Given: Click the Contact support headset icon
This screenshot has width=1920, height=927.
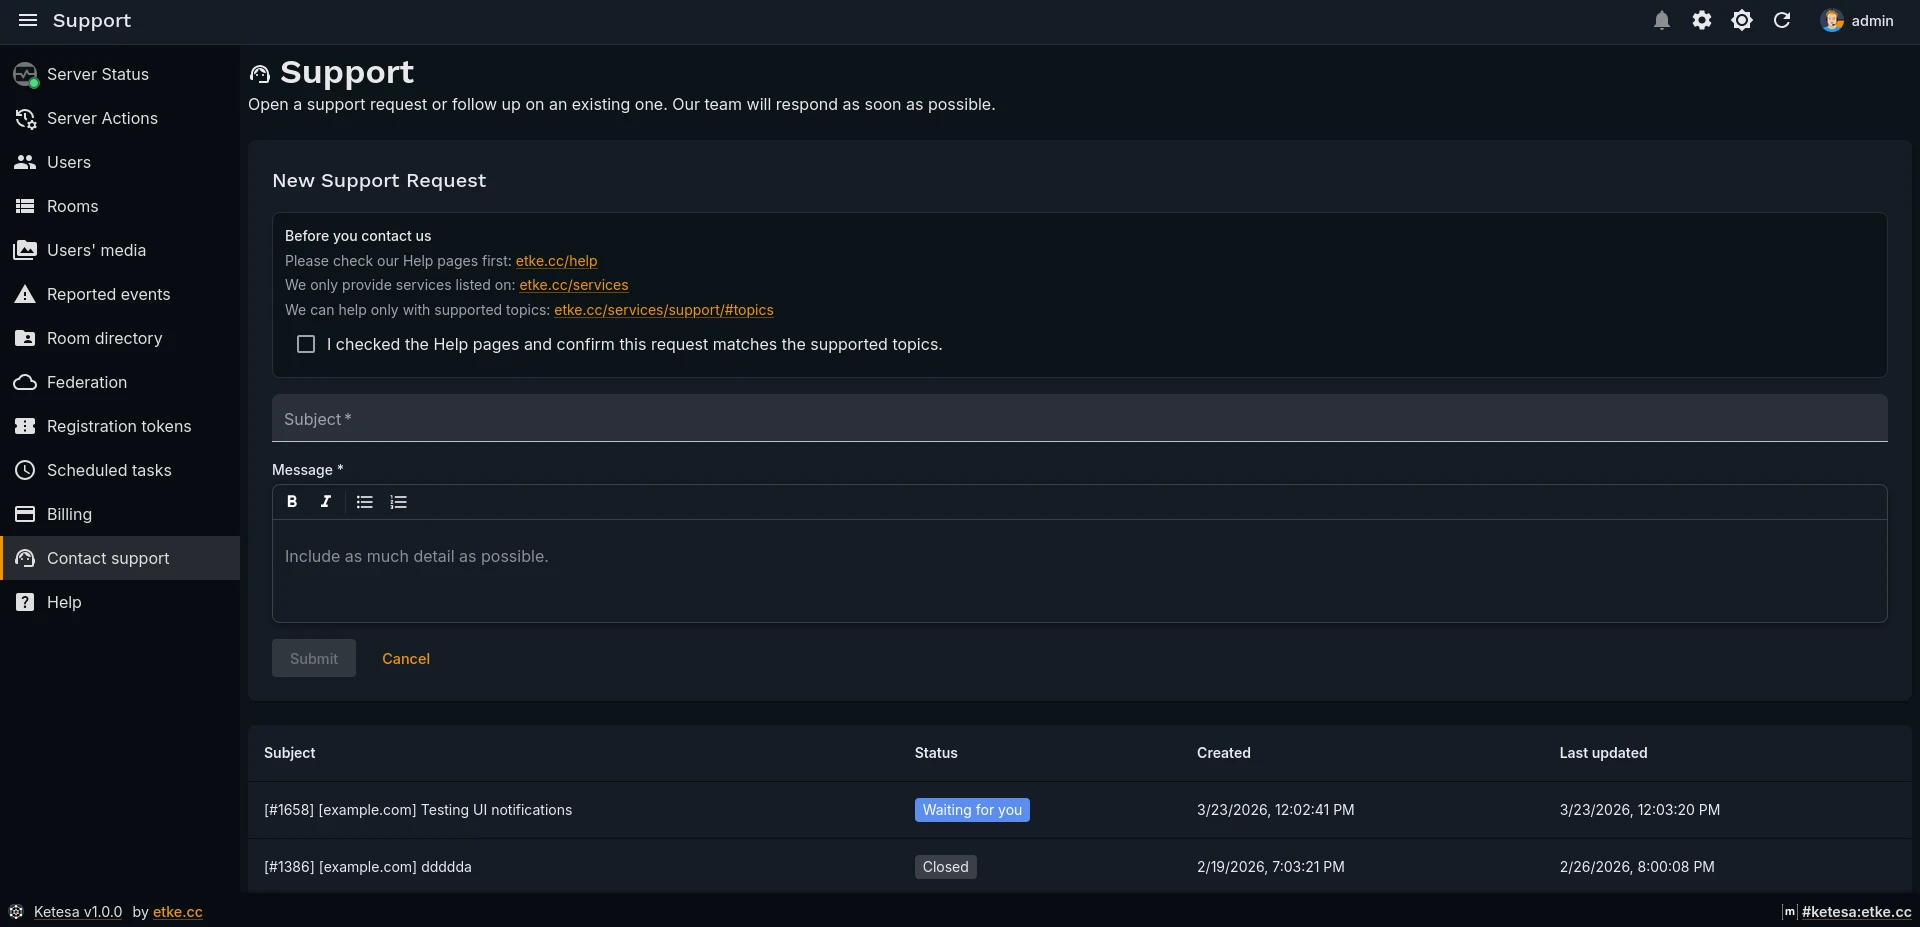Looking at the screenshot, I should [x=25, y=558].
